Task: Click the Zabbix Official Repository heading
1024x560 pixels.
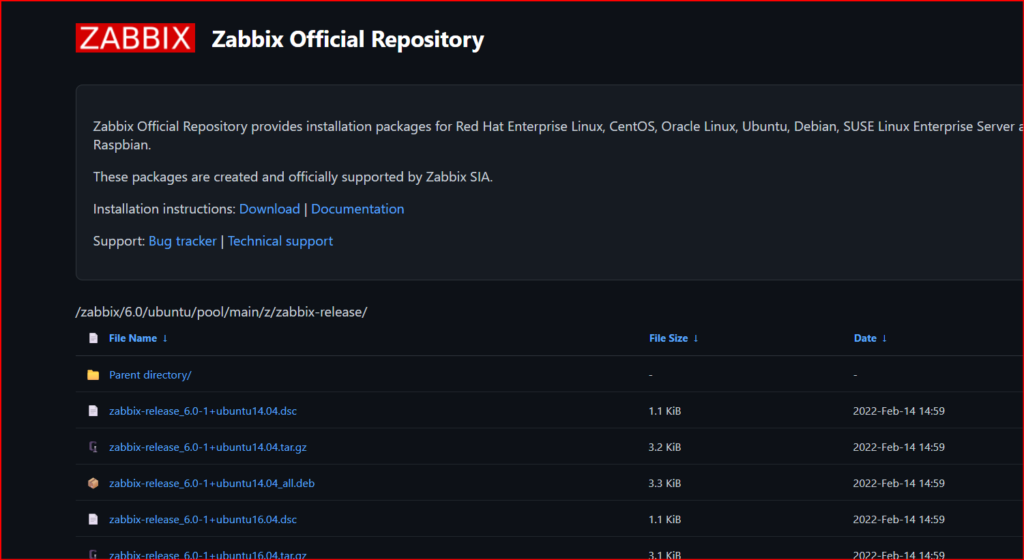Action: (347, 39)
